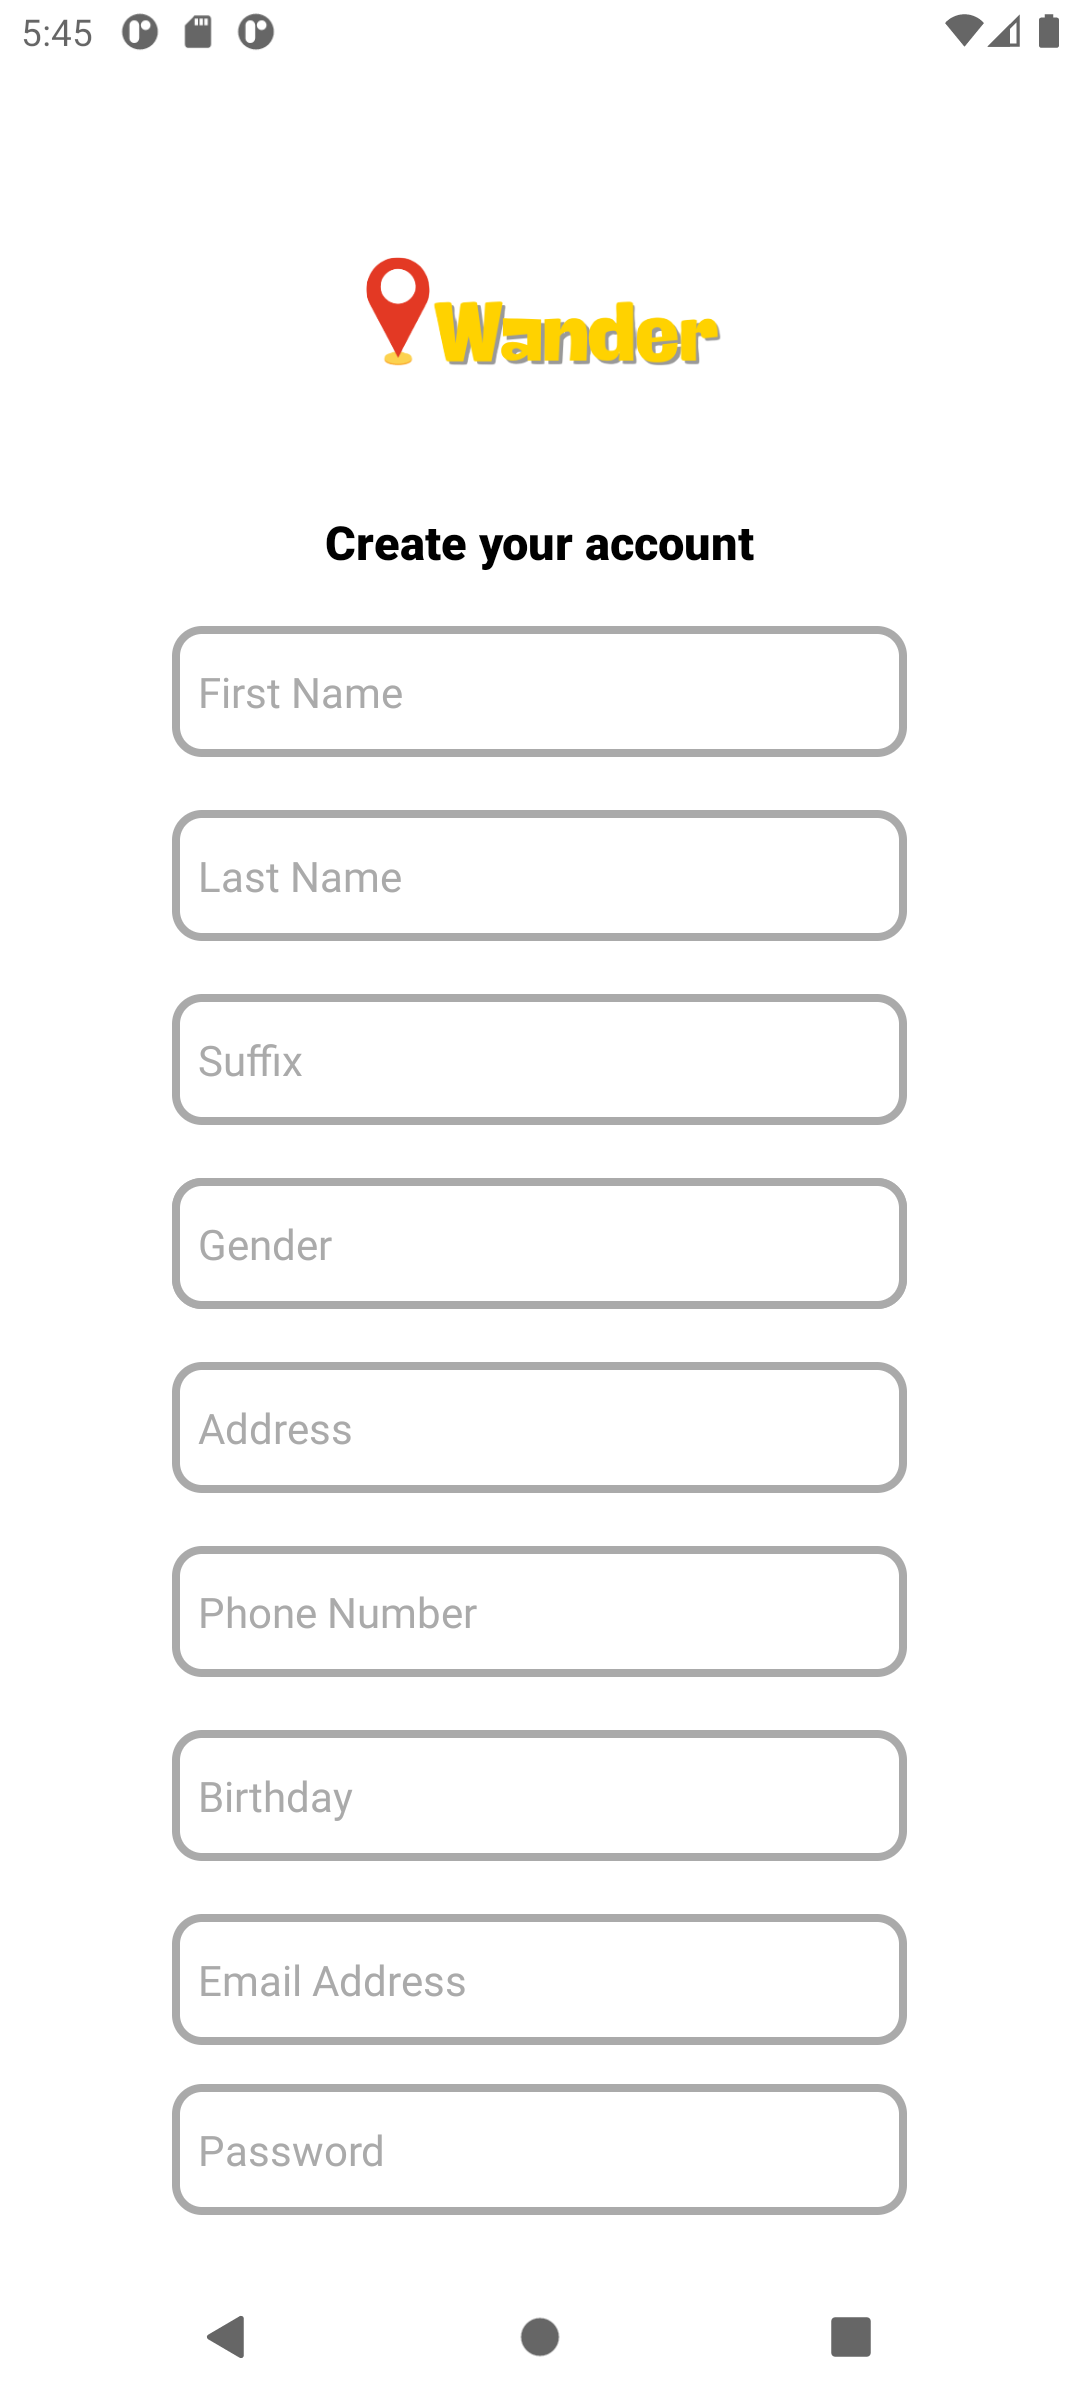This screenshot has height=2400, width=1080.
Task: Tap the Android home circle button
Action: click(x=540, y=2337)
